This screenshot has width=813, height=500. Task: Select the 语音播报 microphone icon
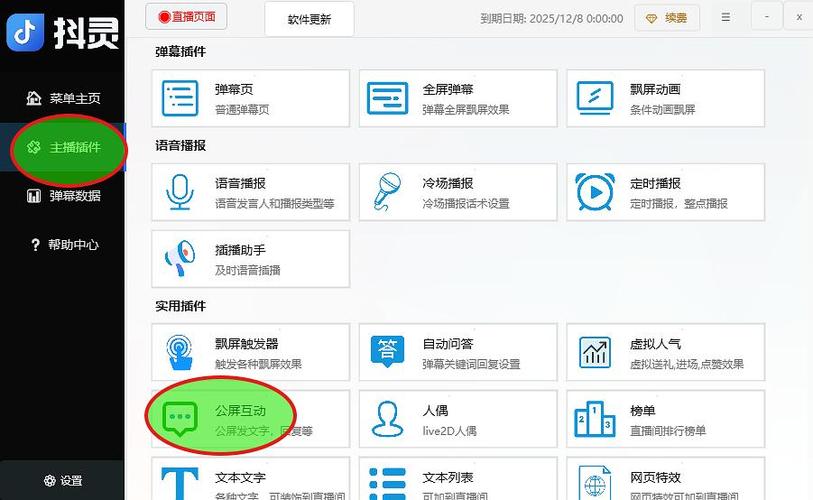(180, 192)
